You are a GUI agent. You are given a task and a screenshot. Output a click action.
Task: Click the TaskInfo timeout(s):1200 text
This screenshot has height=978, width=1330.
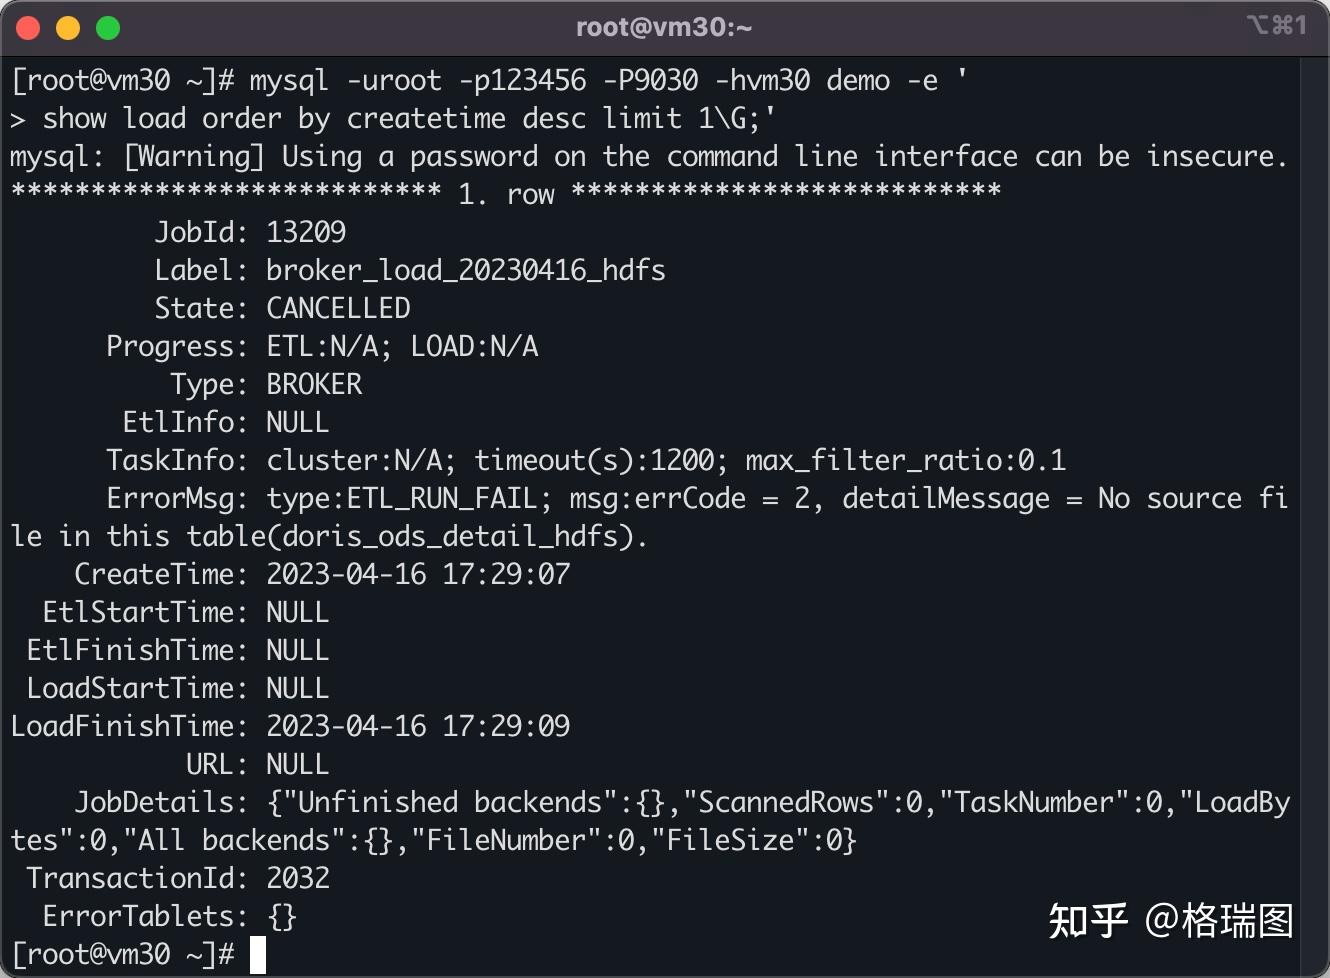(x=588, y=460)
